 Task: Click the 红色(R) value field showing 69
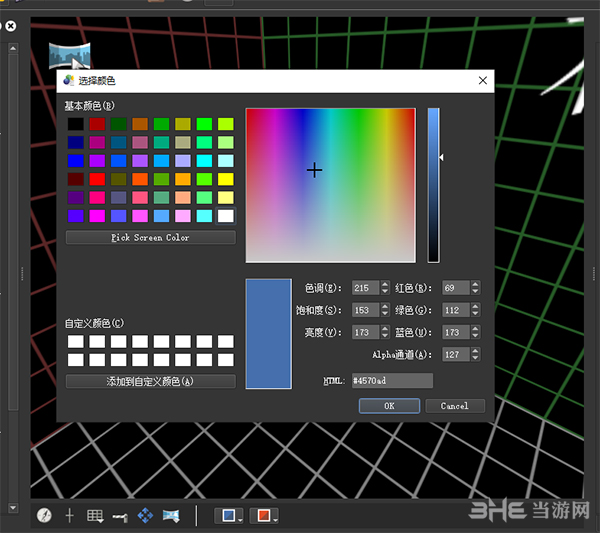(456, 288)
